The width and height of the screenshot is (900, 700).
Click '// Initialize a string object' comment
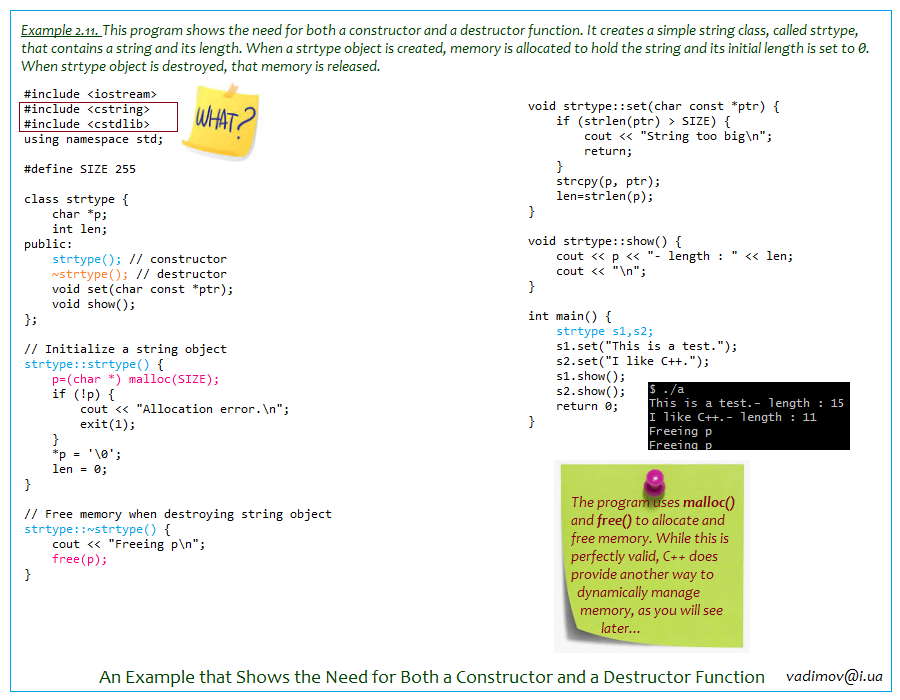click(125, 349)
